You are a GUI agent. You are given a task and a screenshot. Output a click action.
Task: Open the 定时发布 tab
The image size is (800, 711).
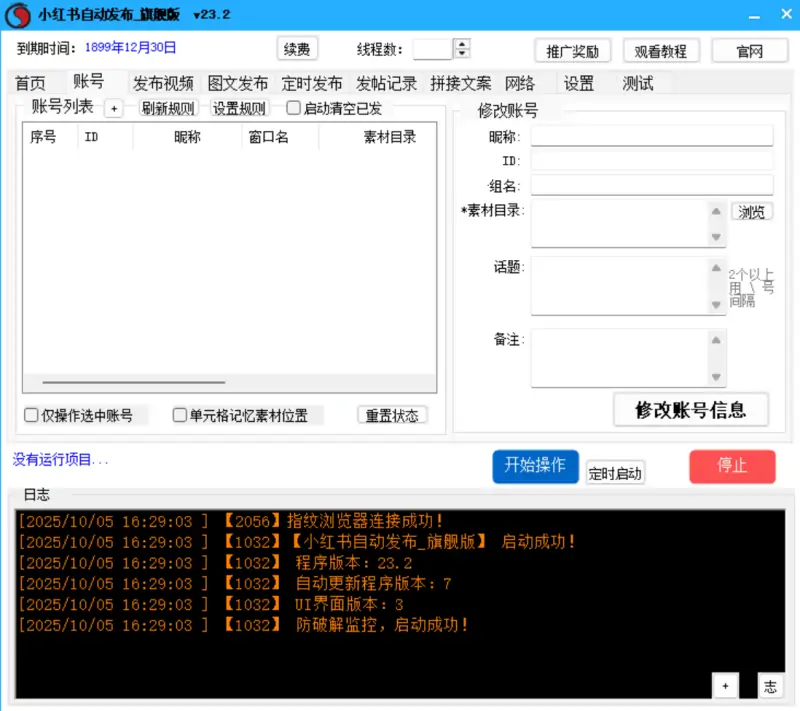coord(311,84)
